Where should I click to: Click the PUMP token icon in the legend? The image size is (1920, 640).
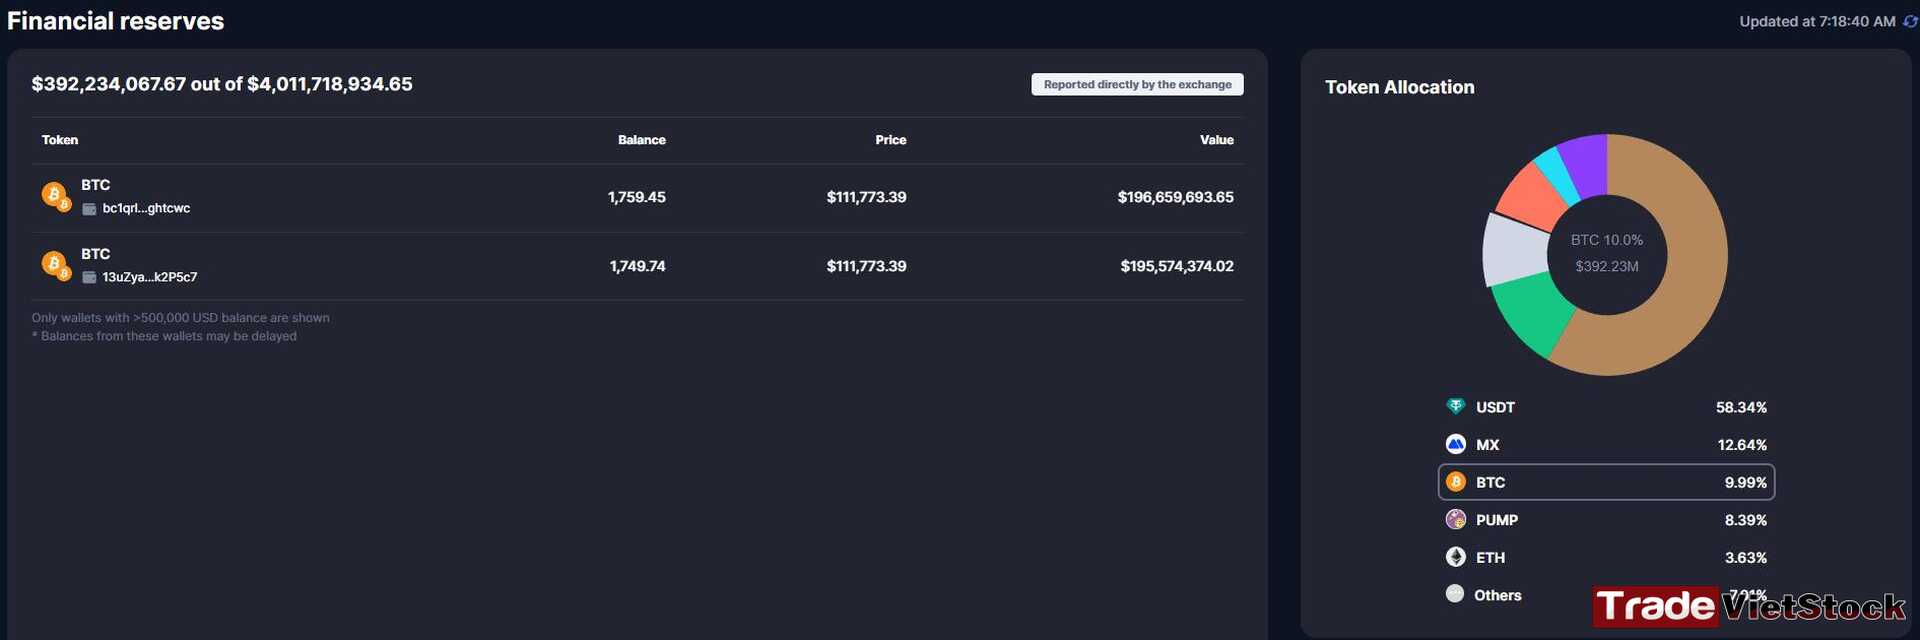[1456, 519]
